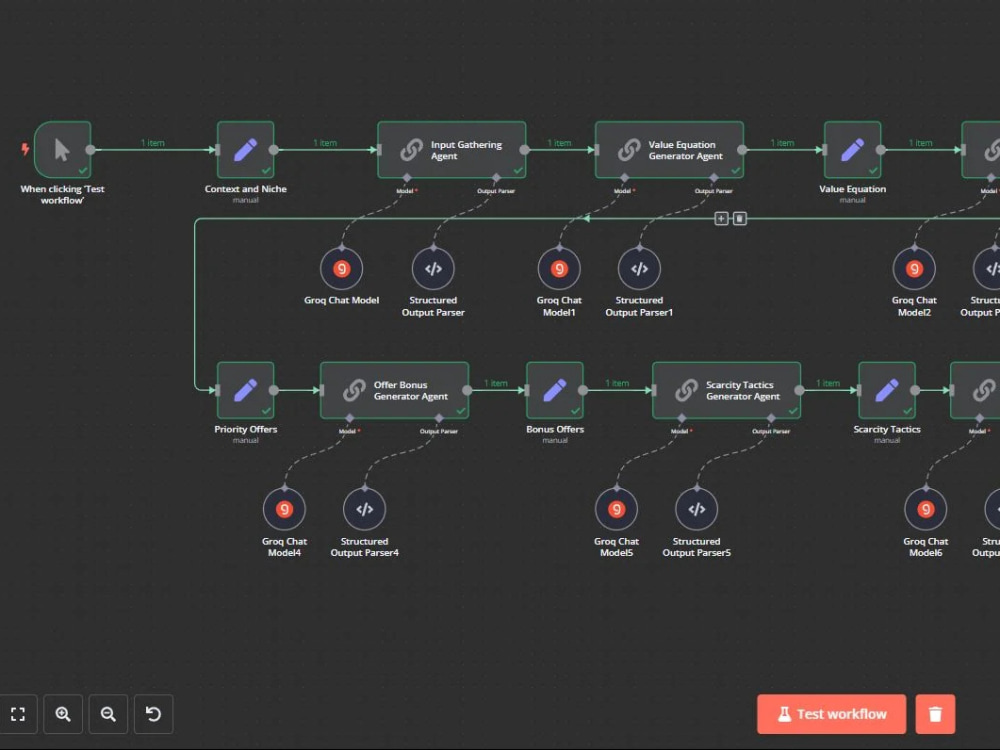Select the Scarcity Tactics edit node

pos(887,390)
